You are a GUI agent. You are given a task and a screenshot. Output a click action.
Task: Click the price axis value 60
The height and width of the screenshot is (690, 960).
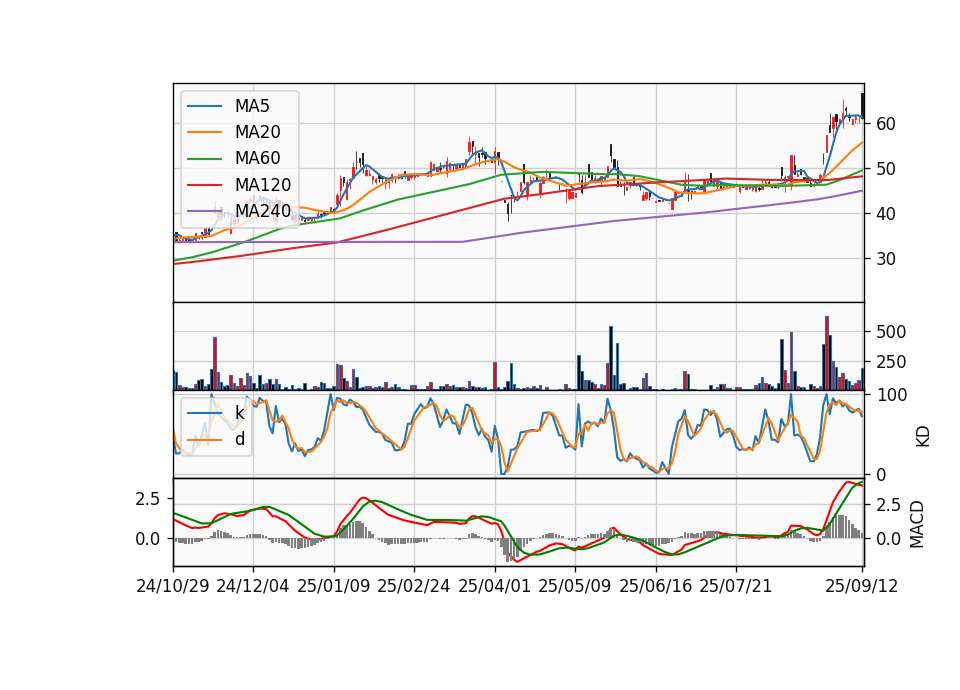(x=886, y=124)
